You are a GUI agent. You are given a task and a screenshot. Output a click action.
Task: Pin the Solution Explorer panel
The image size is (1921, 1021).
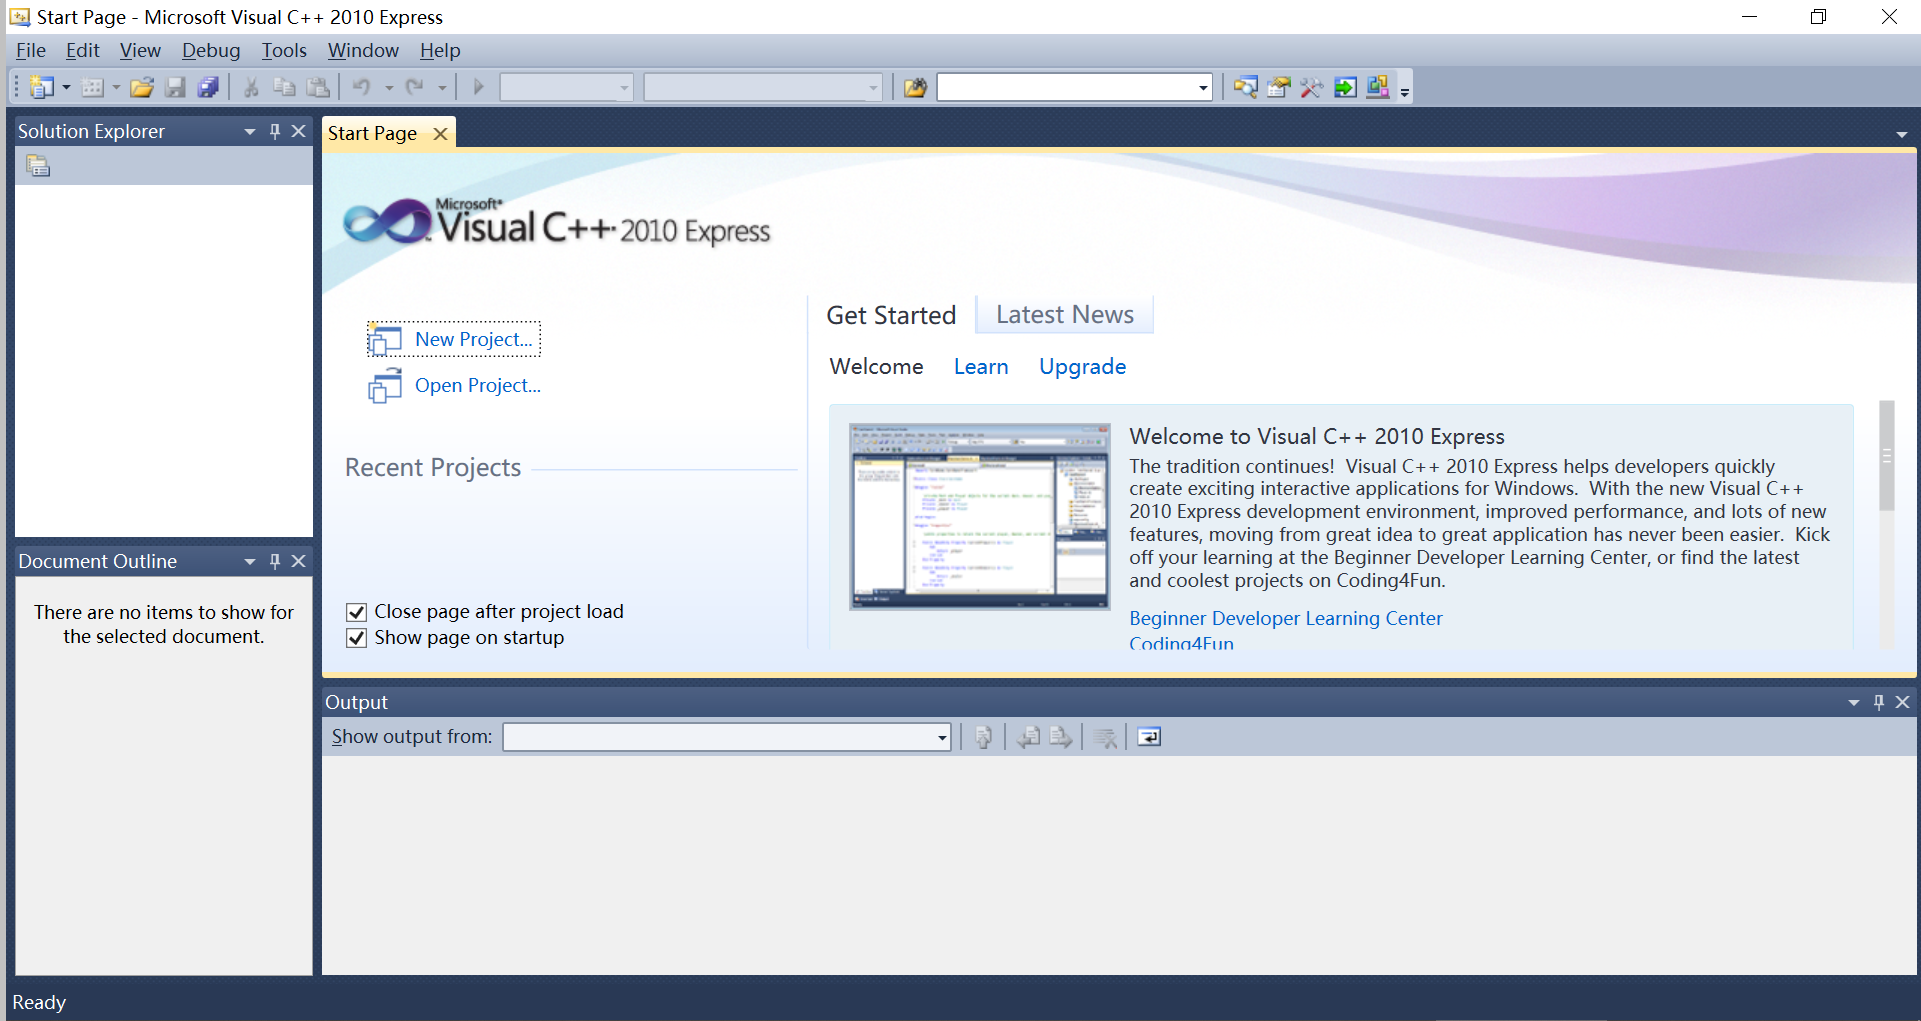click(275, 131)
